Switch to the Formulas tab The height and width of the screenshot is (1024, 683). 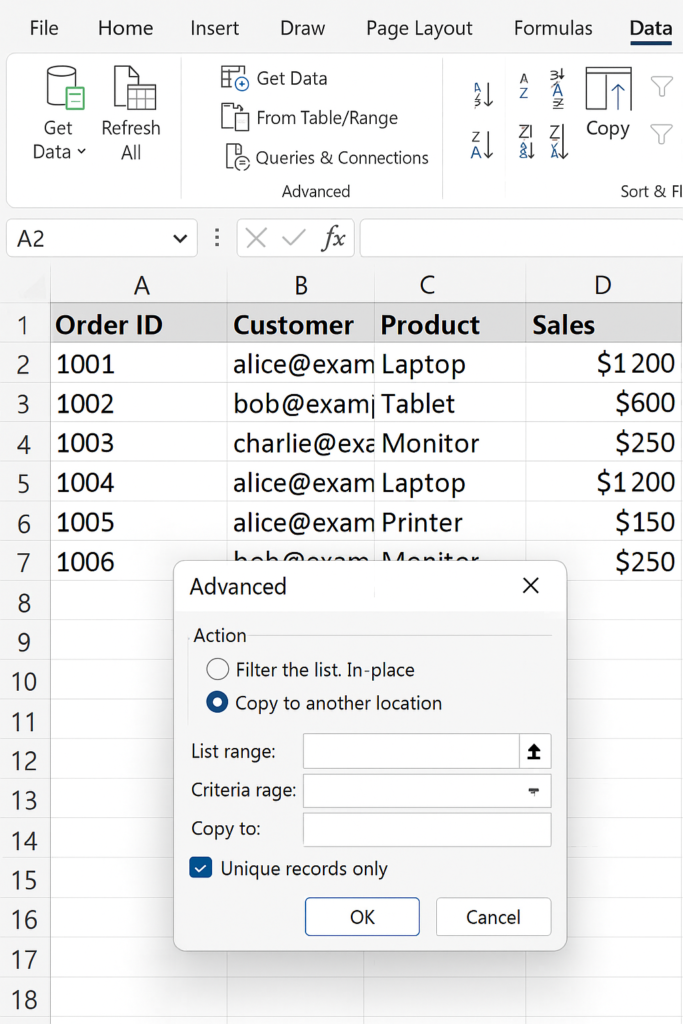[553, 28]
